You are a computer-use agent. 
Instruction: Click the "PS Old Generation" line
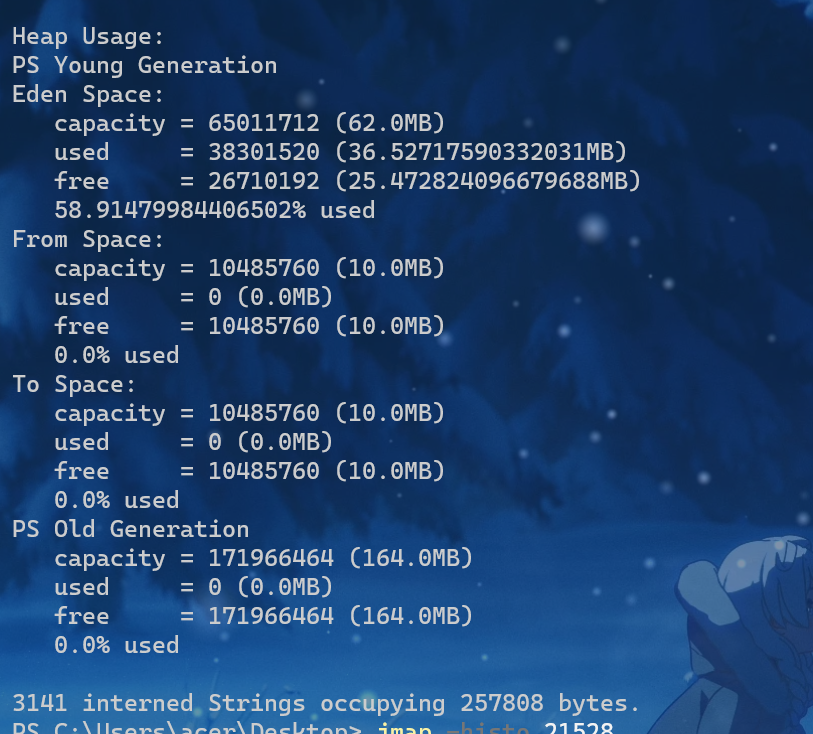(x=130, y=529)
